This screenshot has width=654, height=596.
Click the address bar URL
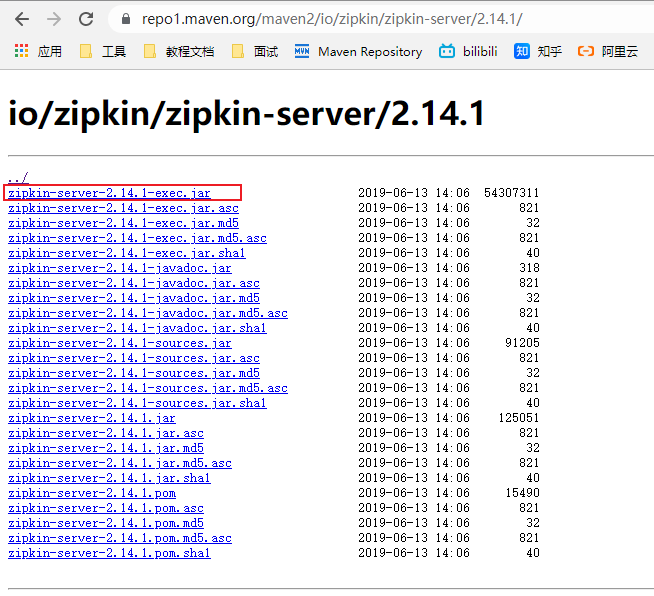(332, 19)
